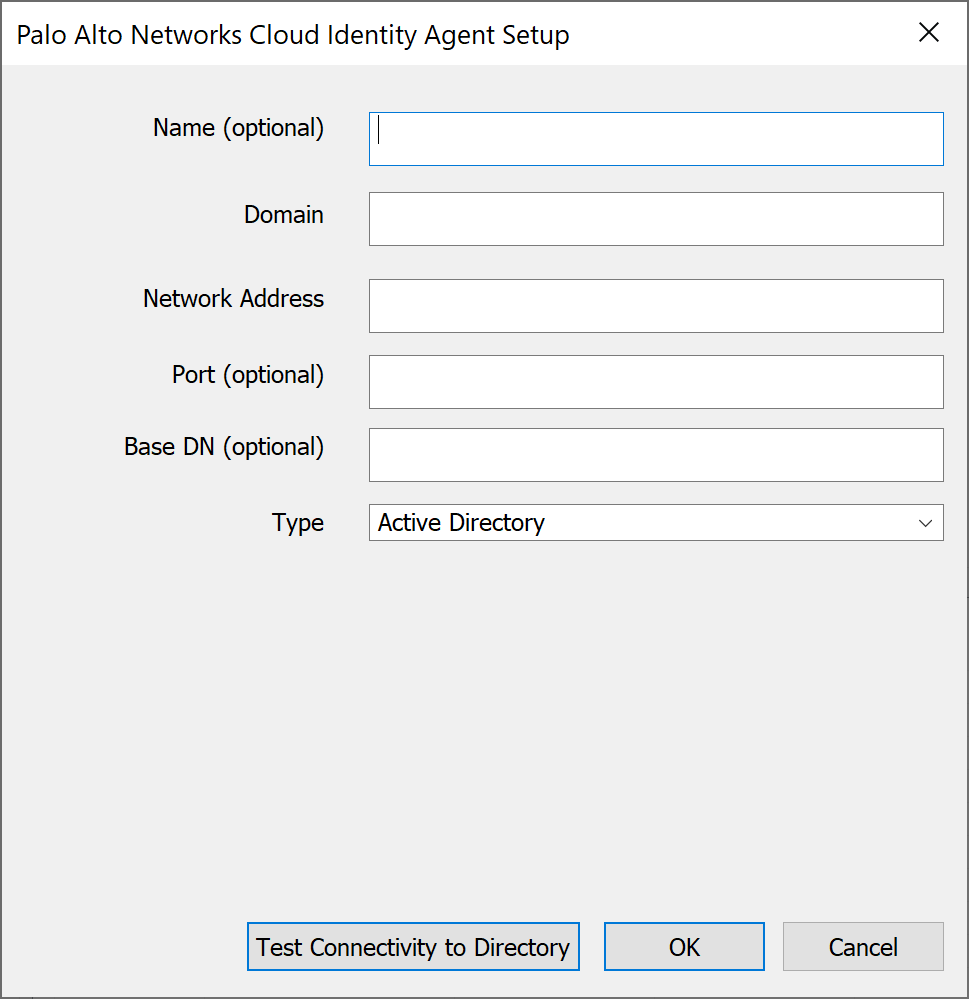969x999 pixels.
Task: Click the Port (optional) input field
Action: click(656, 382)
